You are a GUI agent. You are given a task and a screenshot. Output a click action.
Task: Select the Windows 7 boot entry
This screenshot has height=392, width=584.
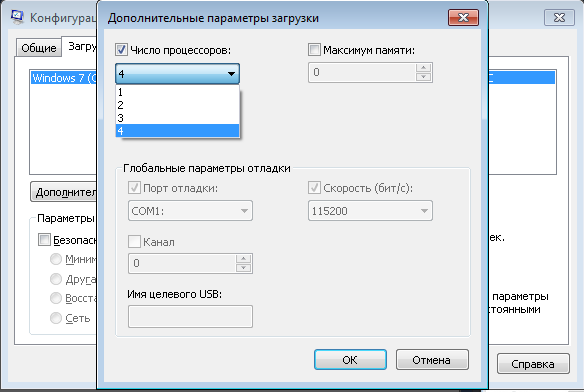click(x=64, y=78)
